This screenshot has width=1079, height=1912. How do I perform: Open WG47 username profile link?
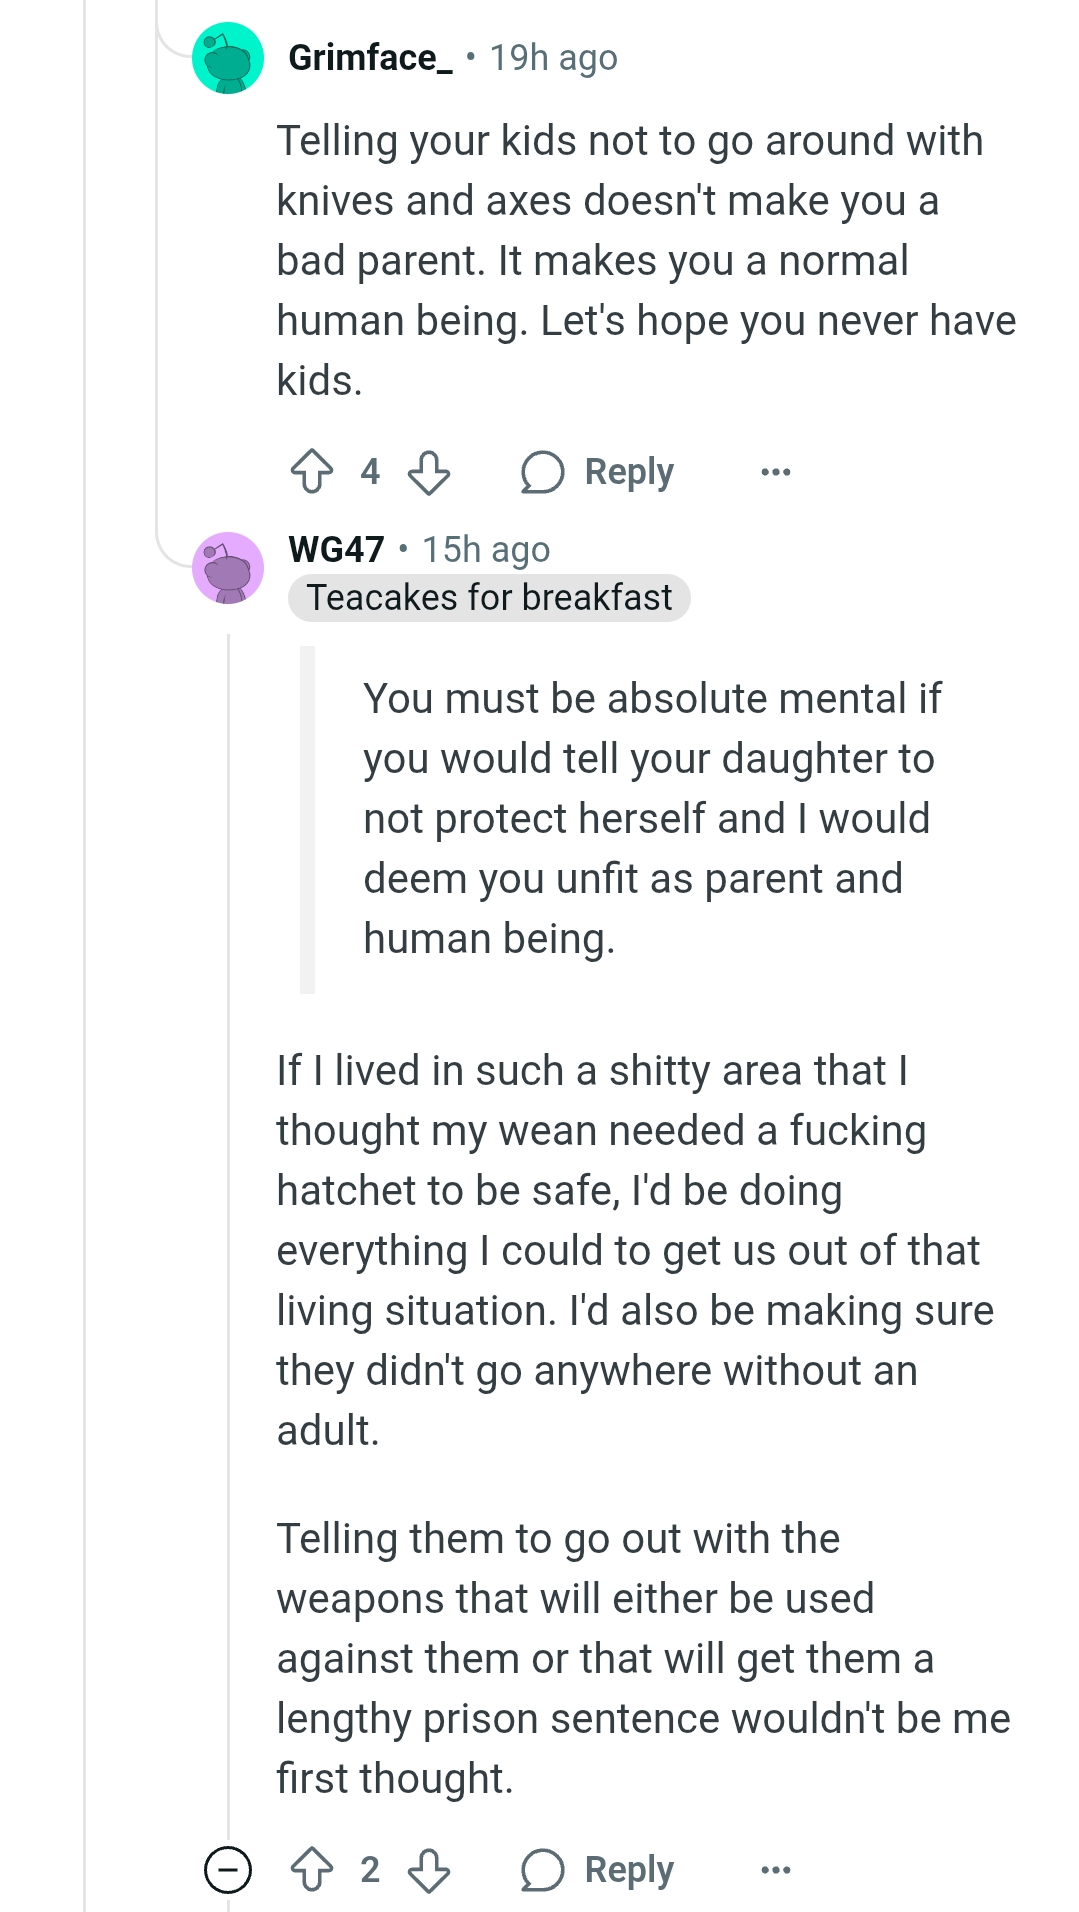[336, 549]
